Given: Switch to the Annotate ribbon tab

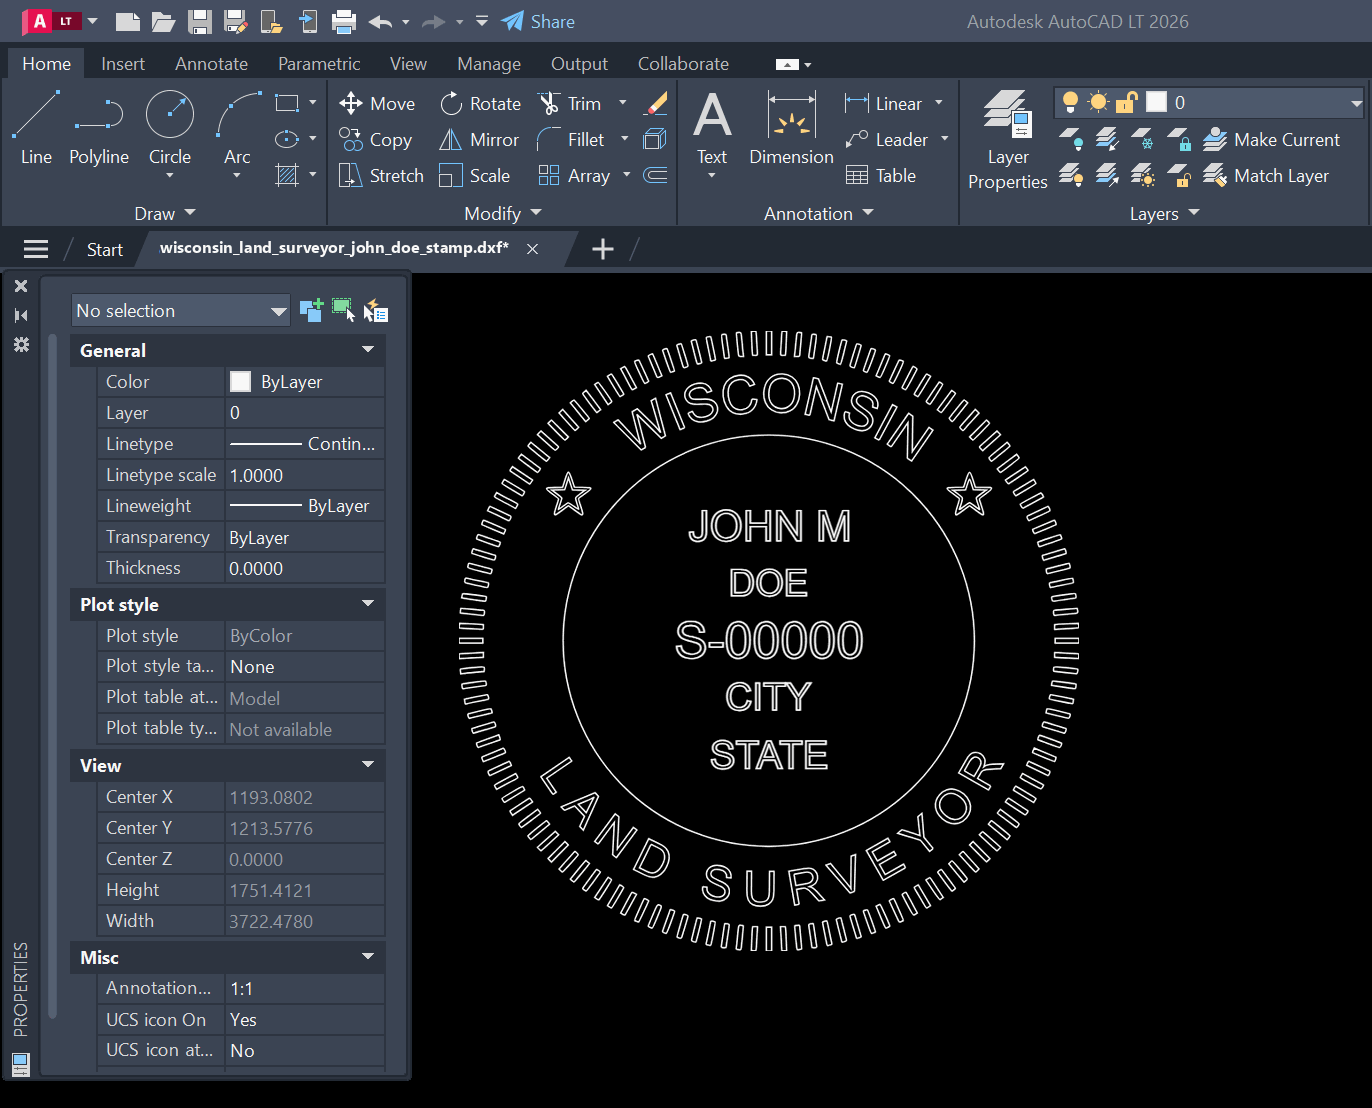Looking at the screenshot, I should (x=211, y=63).
